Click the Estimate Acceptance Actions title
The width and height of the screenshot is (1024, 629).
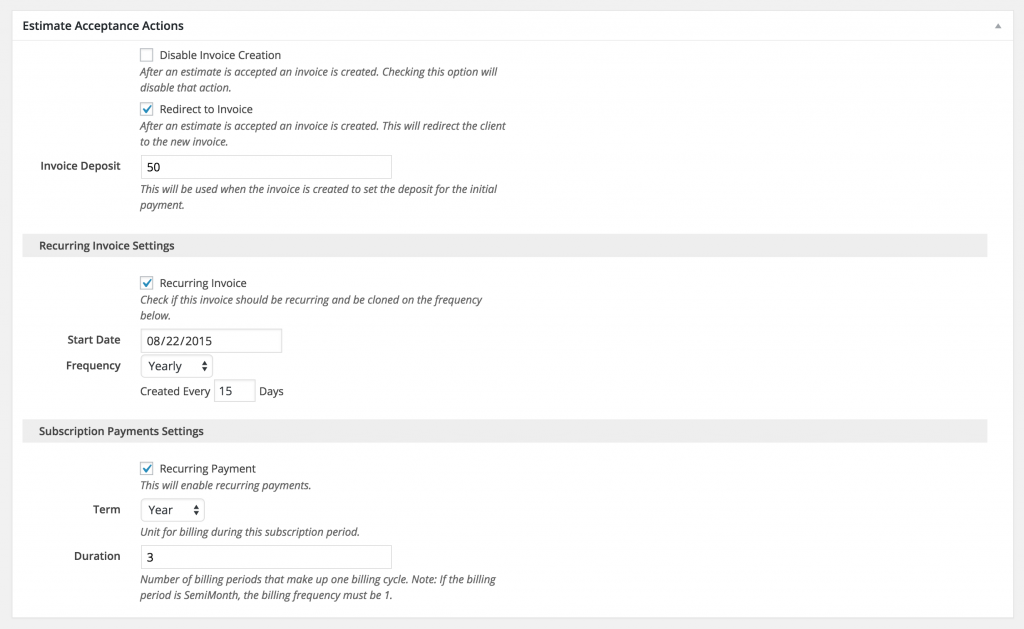point(103,25)
